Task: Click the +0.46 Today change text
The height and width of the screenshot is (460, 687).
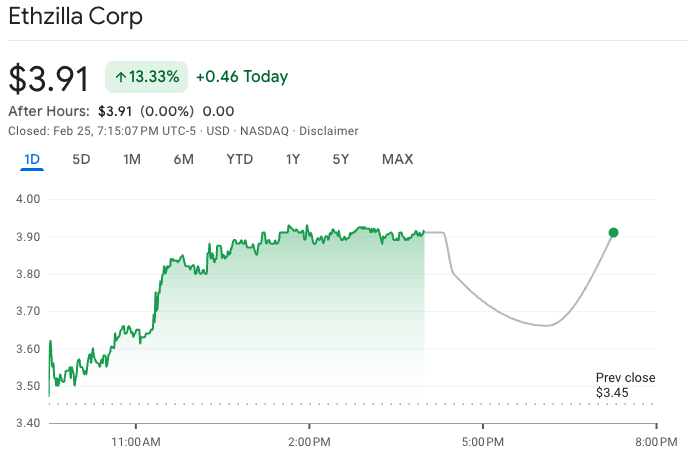Action: (x=241, y=77)
